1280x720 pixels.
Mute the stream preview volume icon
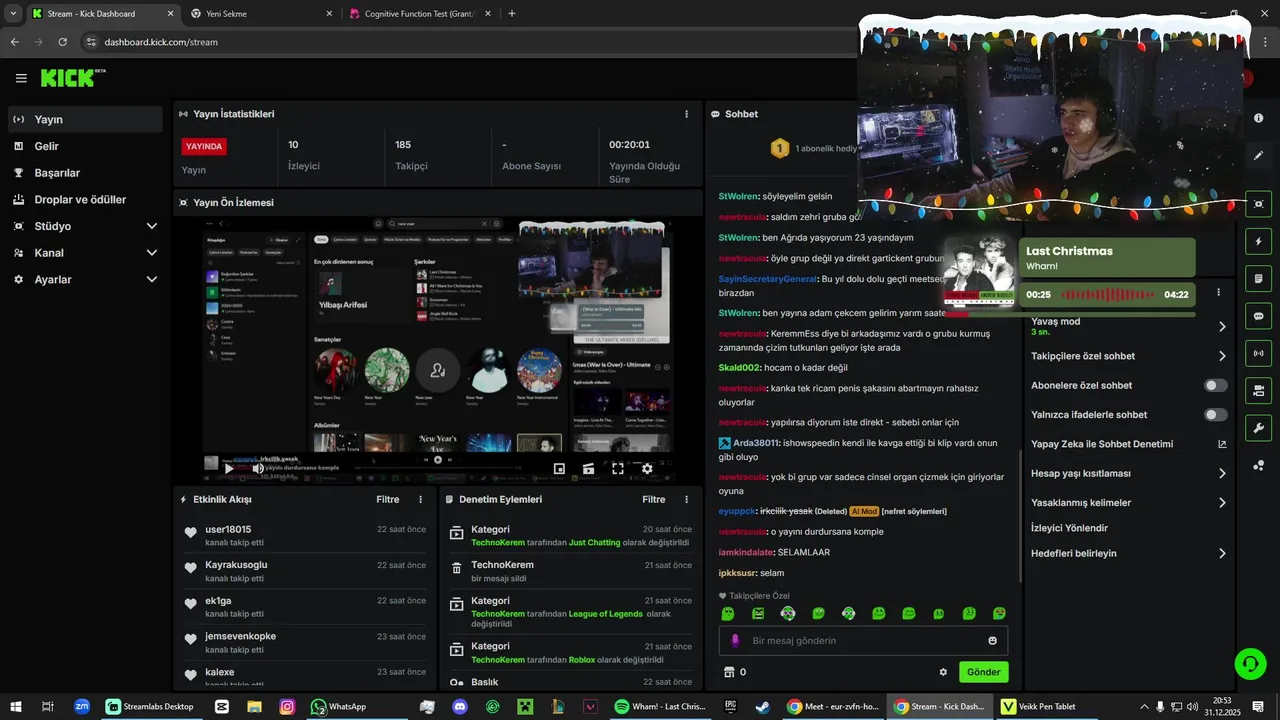point(258,468)
